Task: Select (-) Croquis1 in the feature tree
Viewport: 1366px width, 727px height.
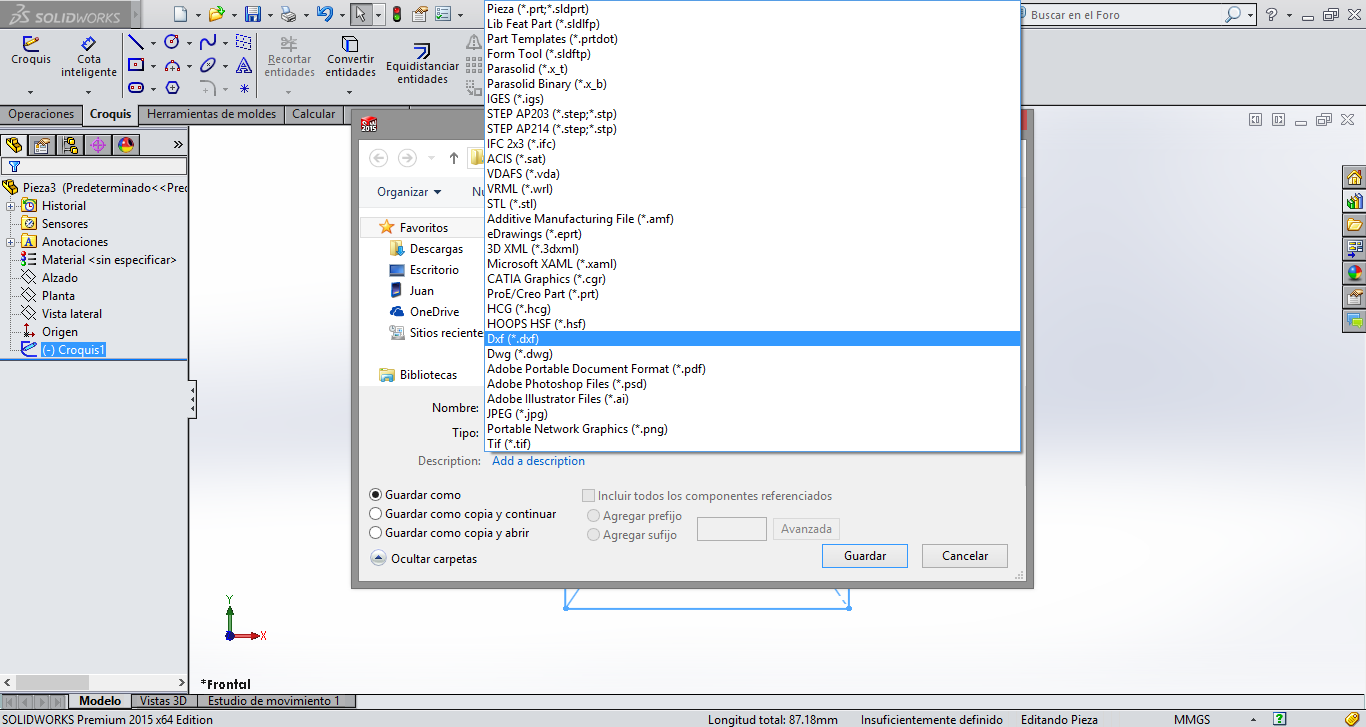Action: 73,350
